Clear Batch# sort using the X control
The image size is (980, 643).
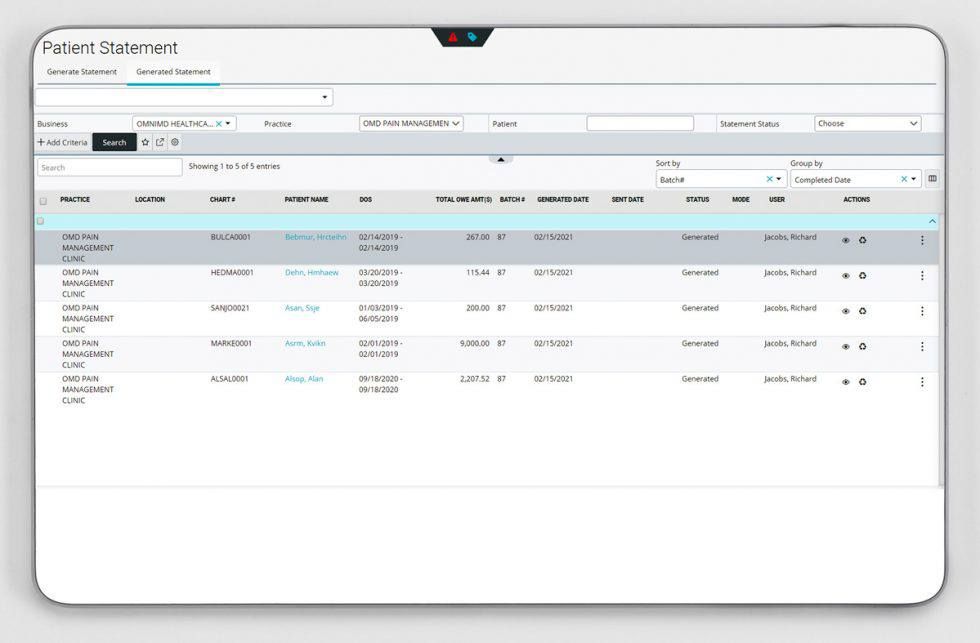[769, 178]
